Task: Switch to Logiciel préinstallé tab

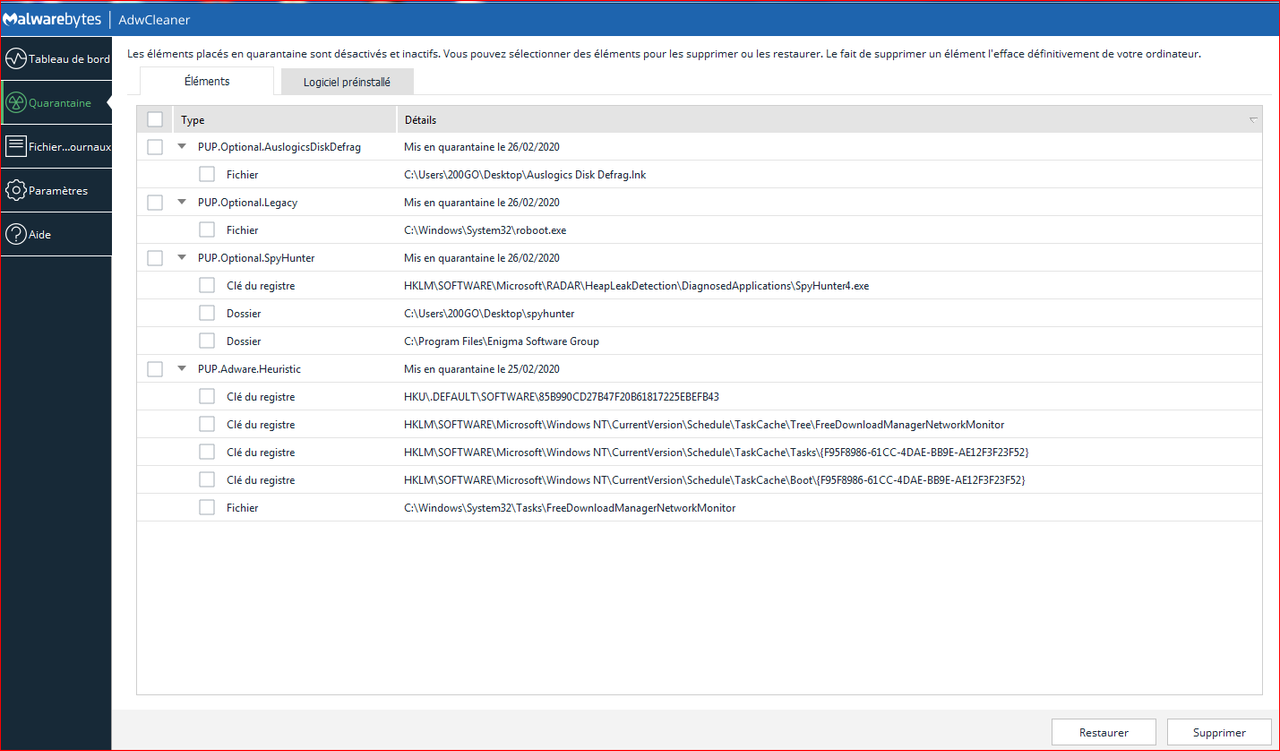Action: [347, 82]
